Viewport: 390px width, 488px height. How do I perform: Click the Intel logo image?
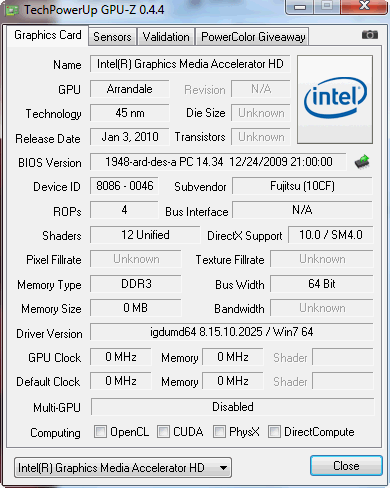click(x=335, y=99)
